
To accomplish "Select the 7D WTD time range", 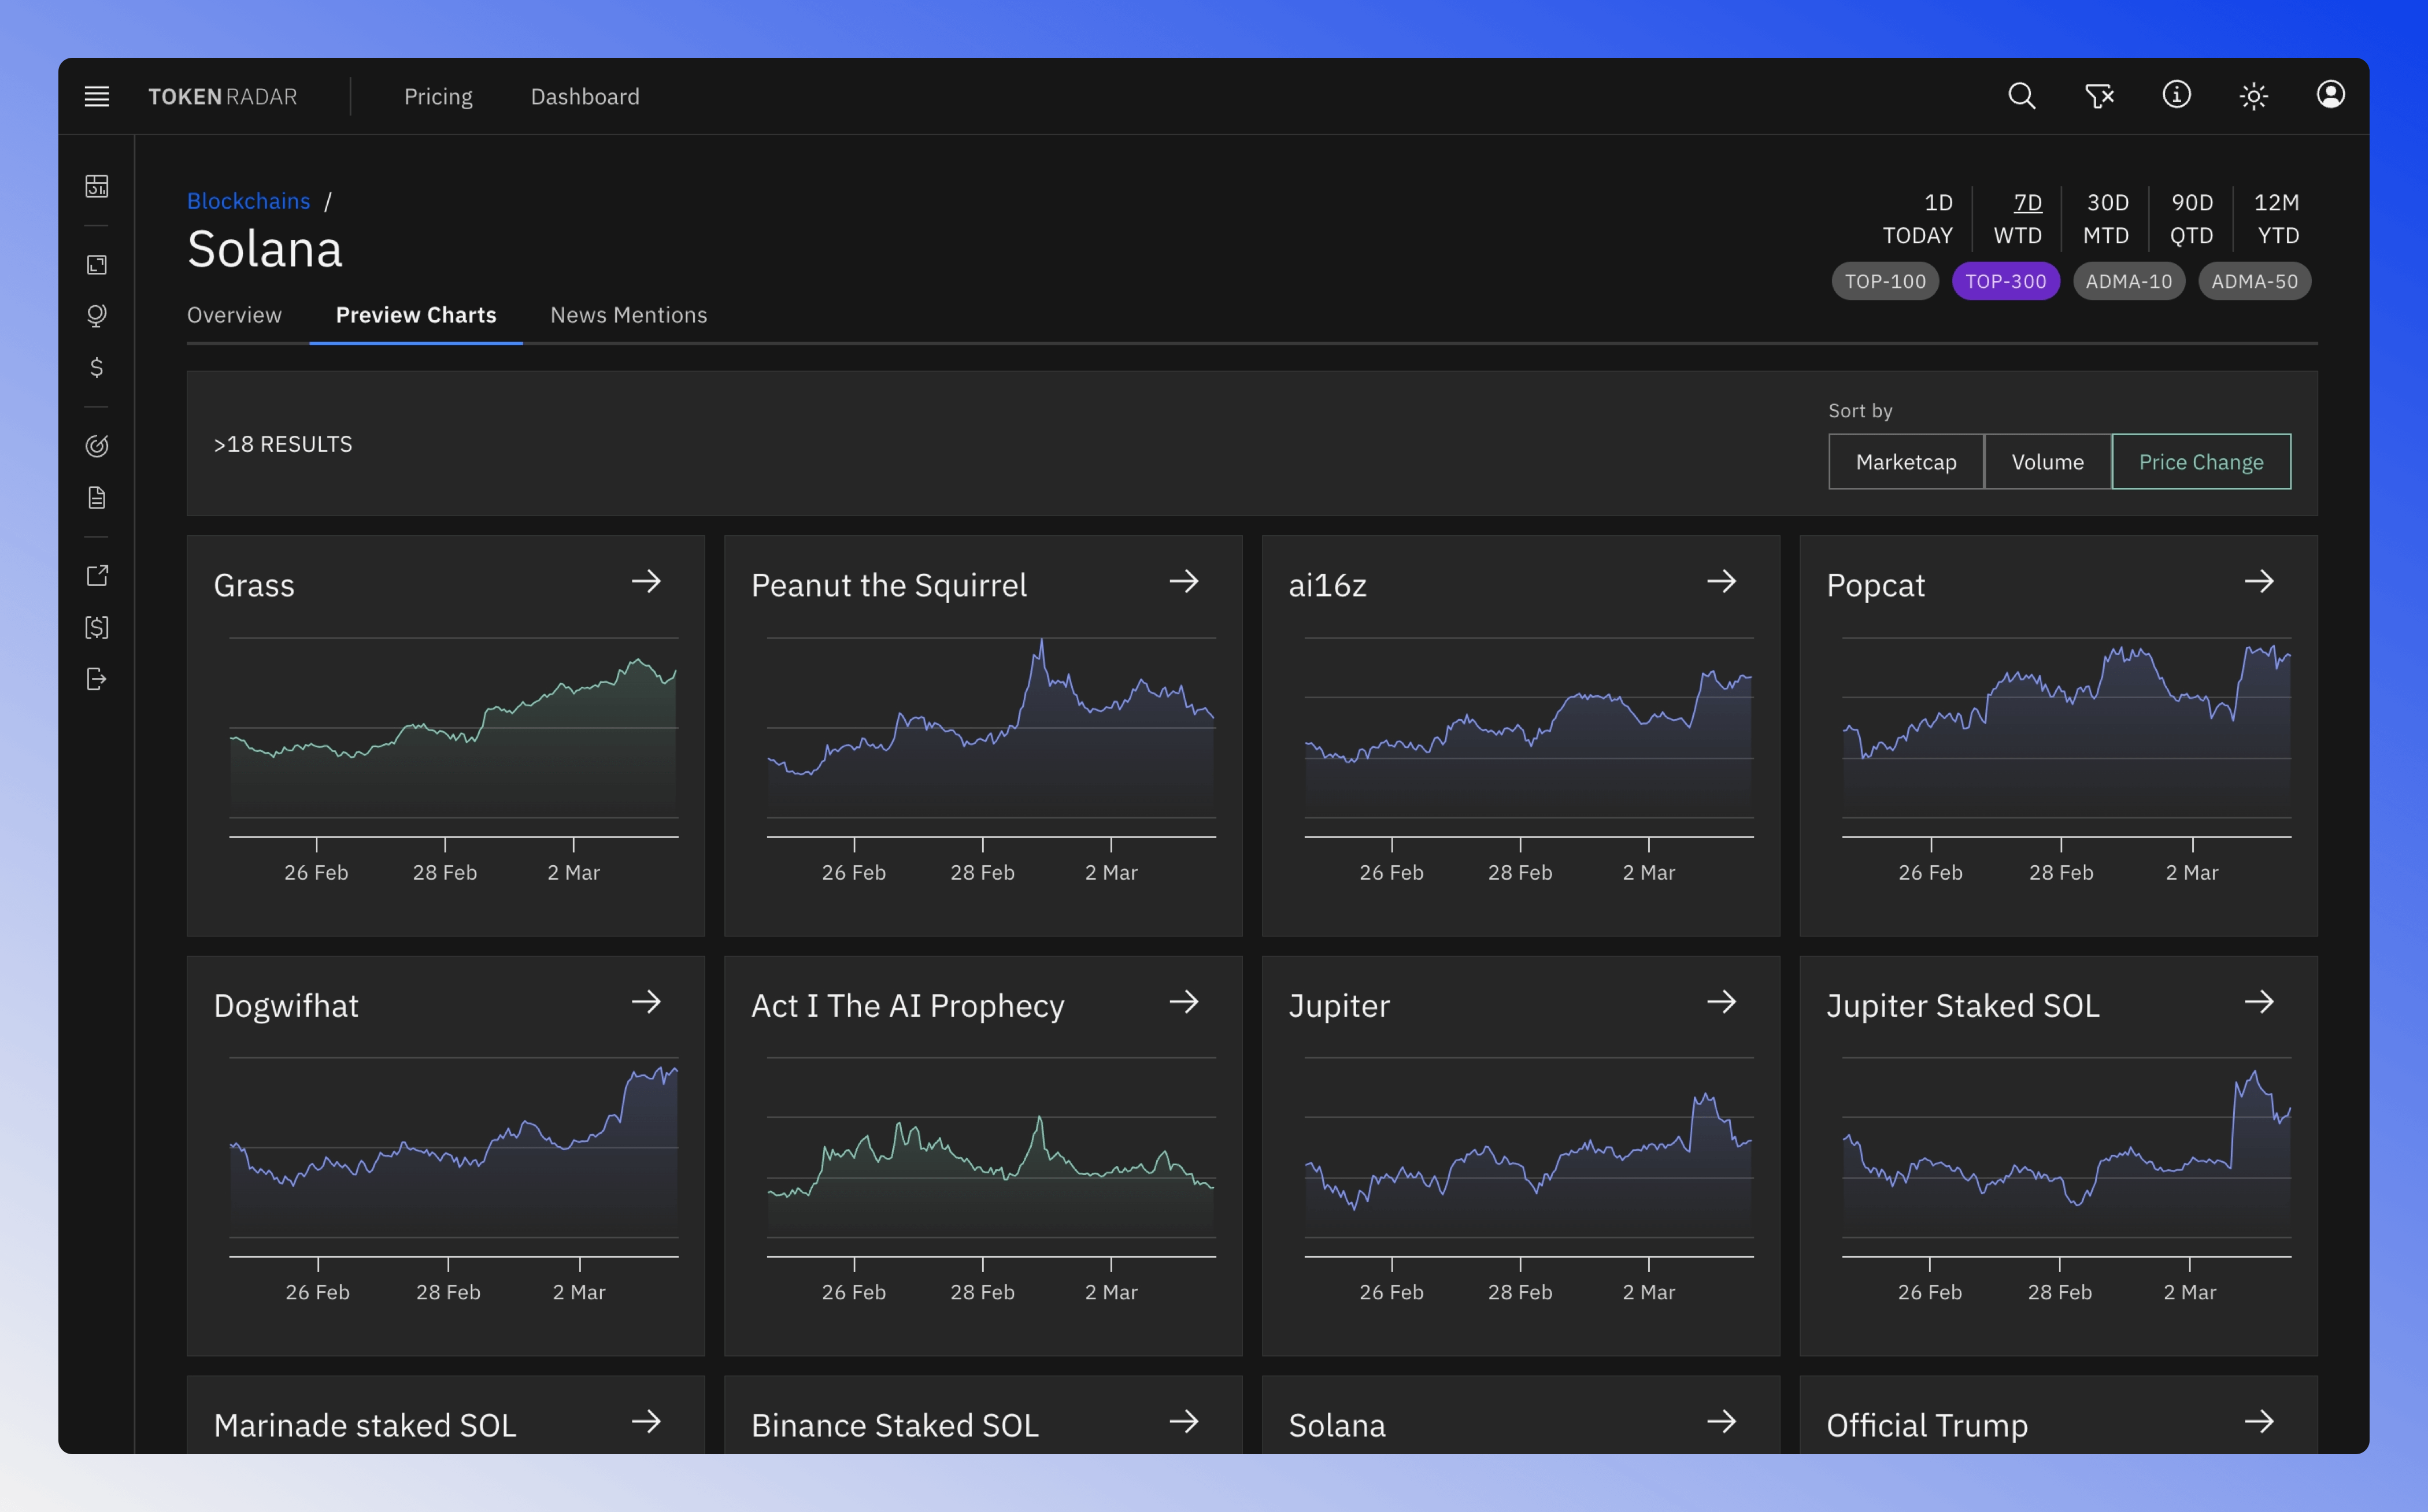I will [x=2018, y=219].
